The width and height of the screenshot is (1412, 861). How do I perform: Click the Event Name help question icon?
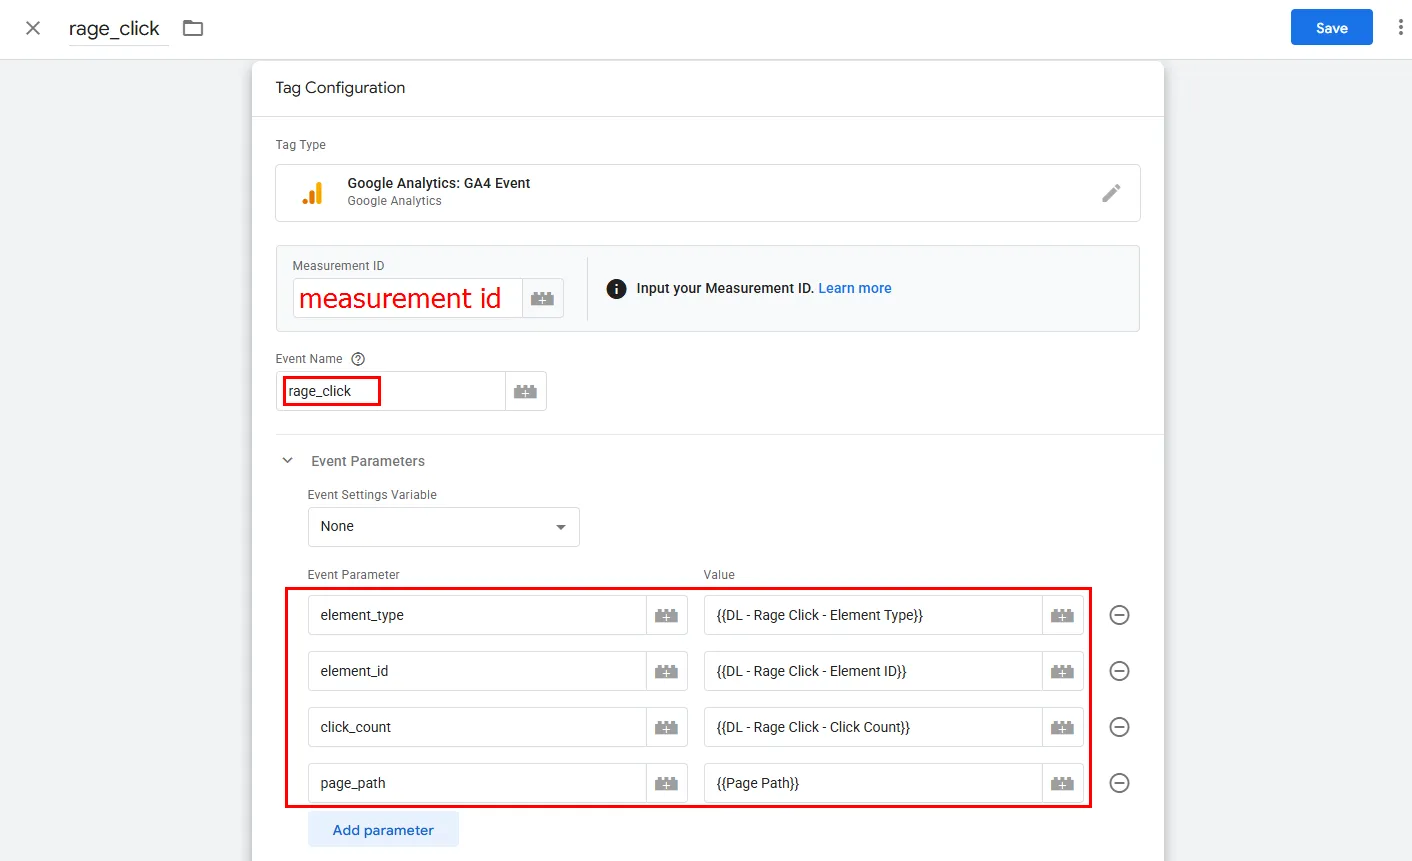point(358,359)
